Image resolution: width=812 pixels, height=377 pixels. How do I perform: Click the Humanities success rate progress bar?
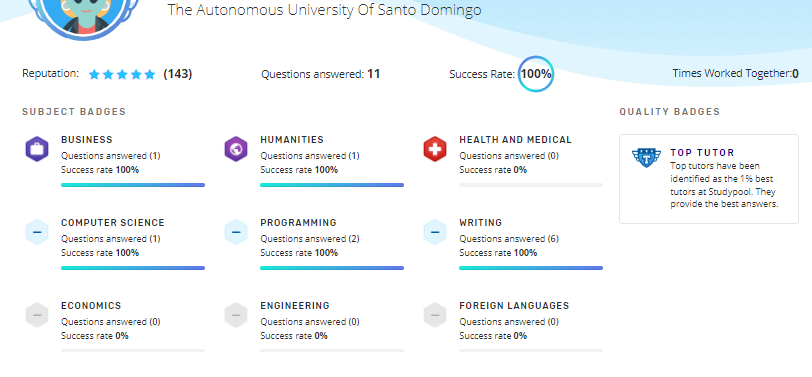[x=332, y=185]
